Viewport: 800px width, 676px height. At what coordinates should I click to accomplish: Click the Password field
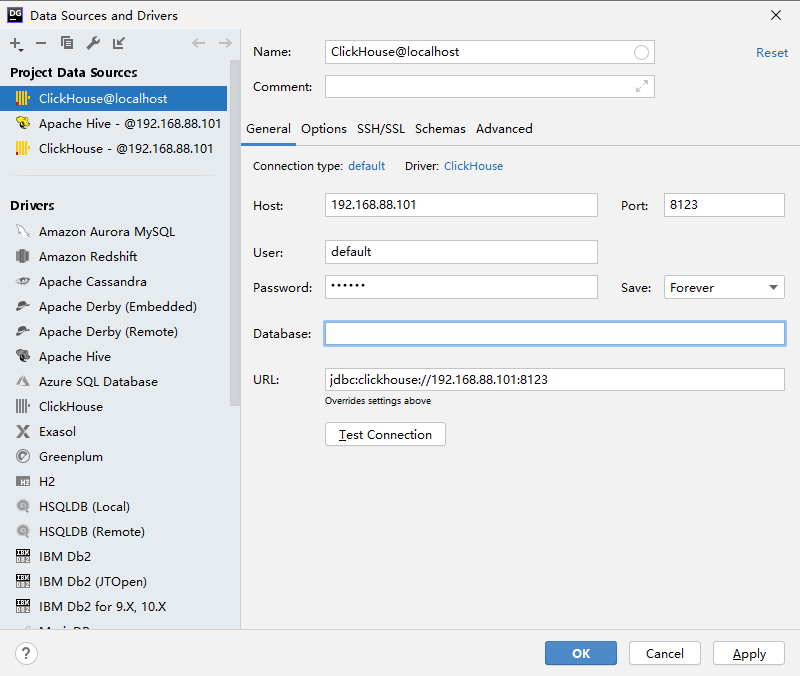coord(461,287)
